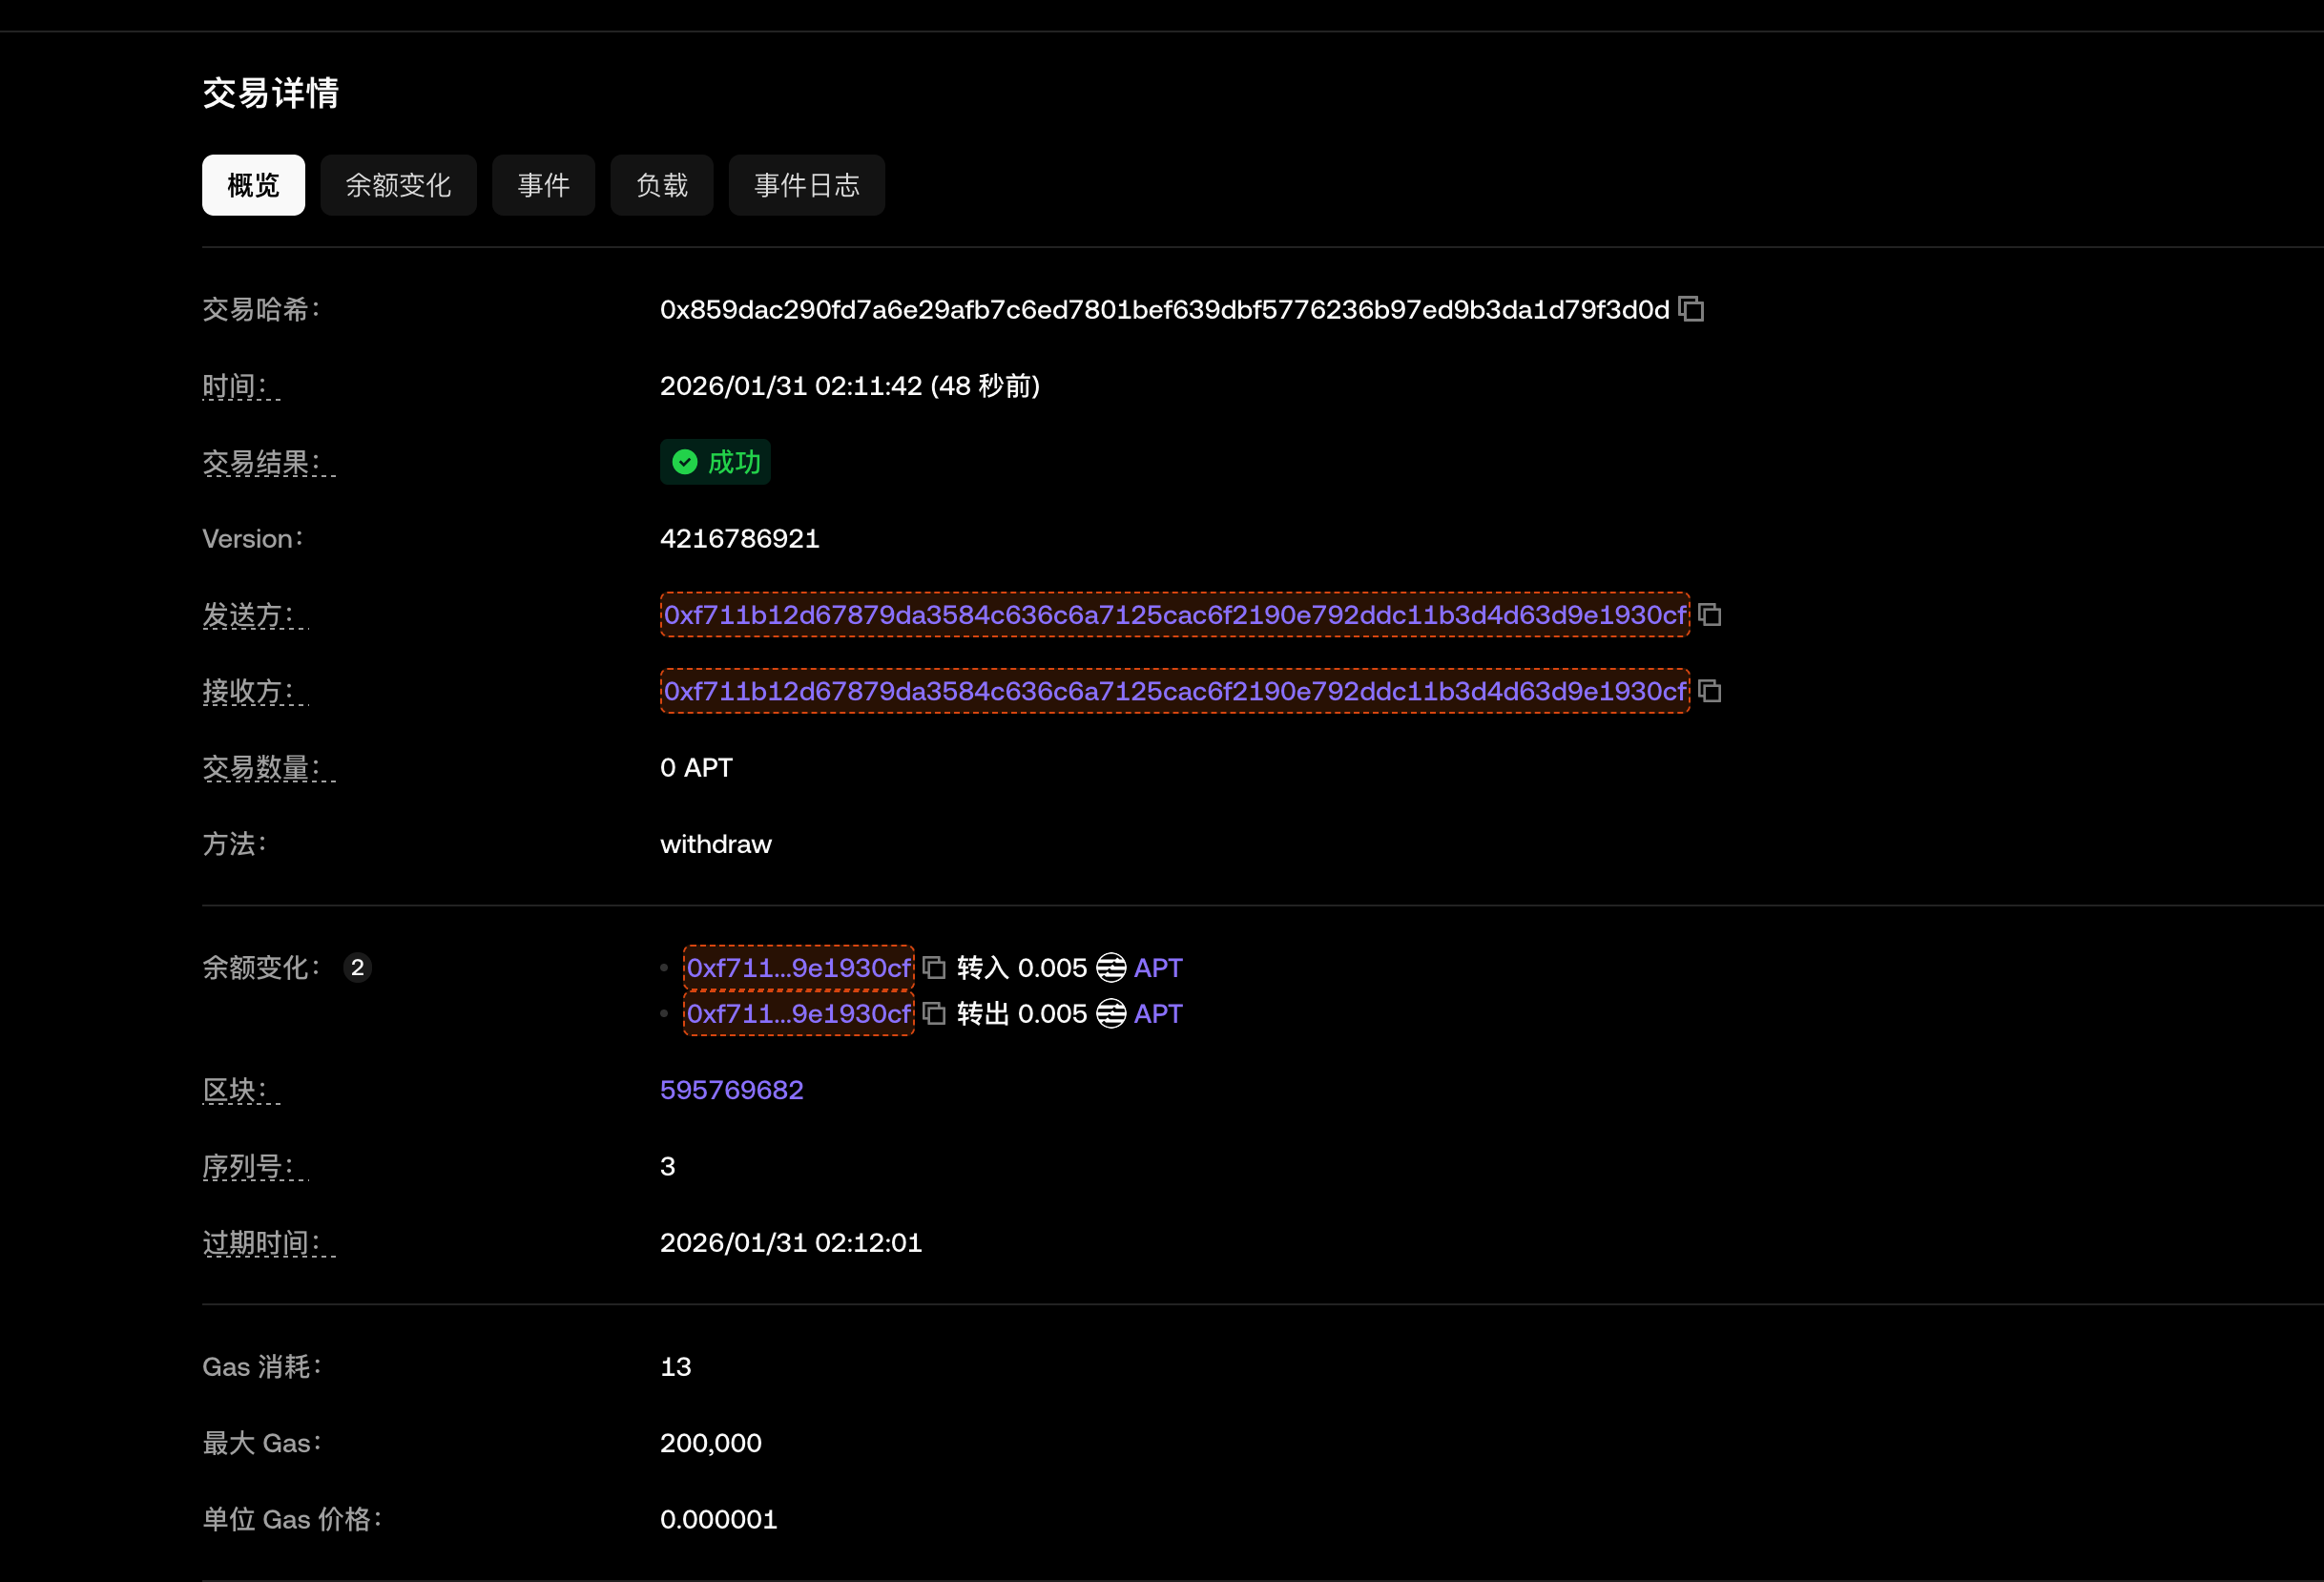Viewport: 2324px width, 1582px height.
Task: Select the 概览 tab
Action: [x=253, y=185]
